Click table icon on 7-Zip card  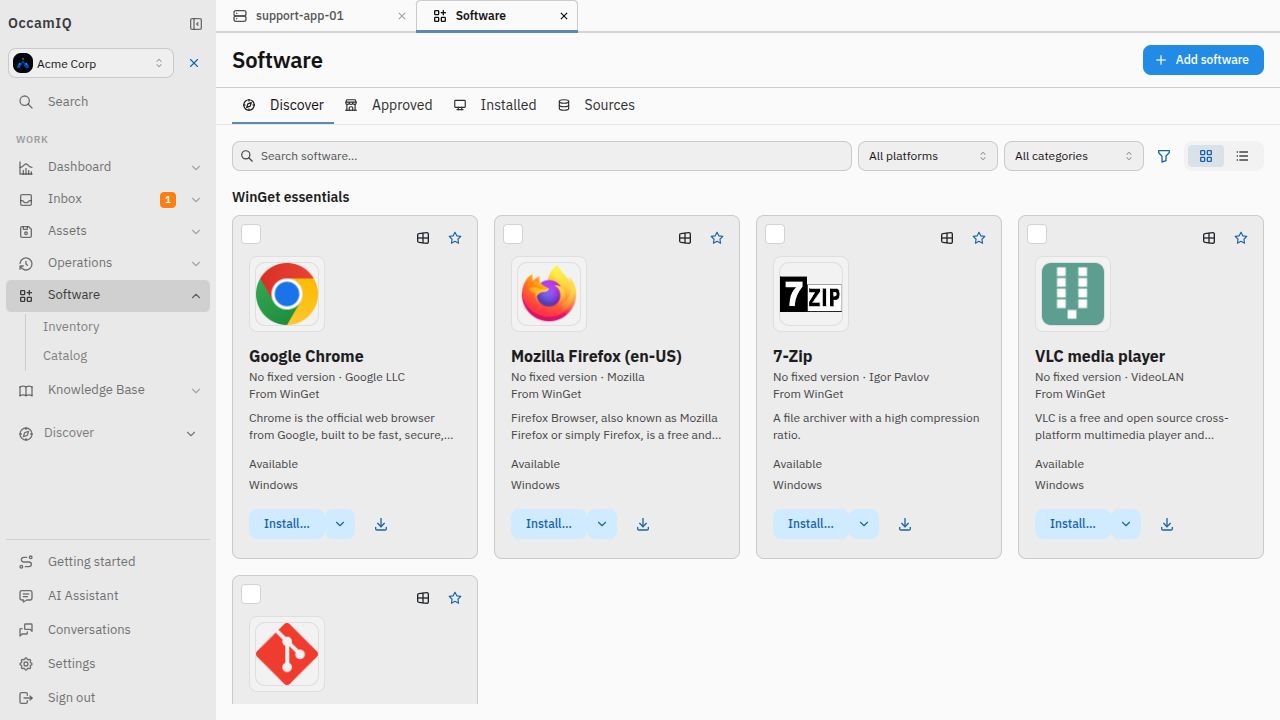tap(947, 238)
